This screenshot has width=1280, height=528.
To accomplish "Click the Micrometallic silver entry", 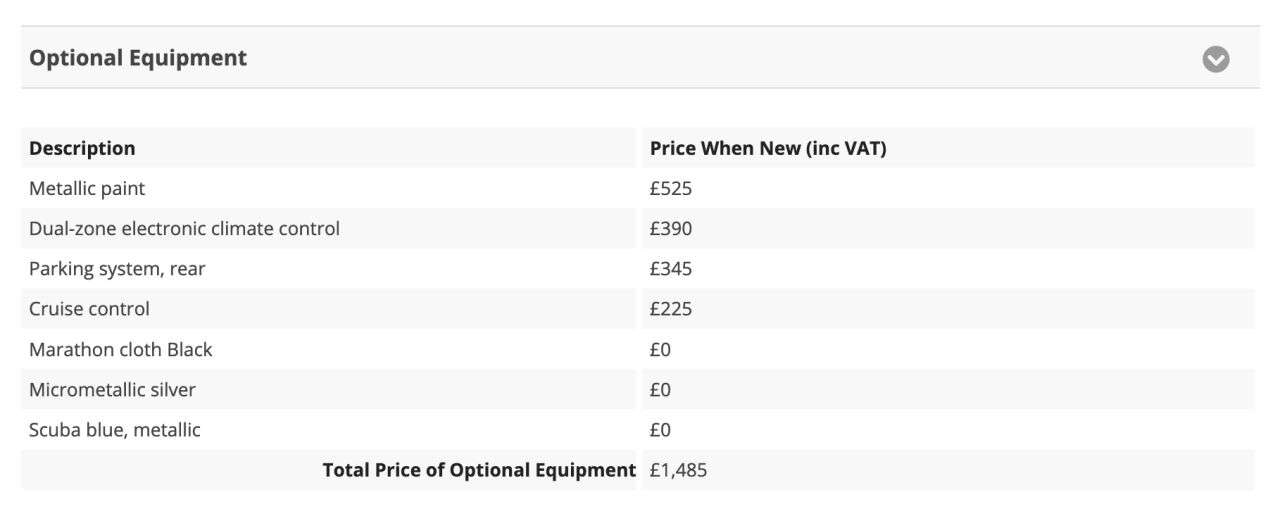I will tap(112, 390).
